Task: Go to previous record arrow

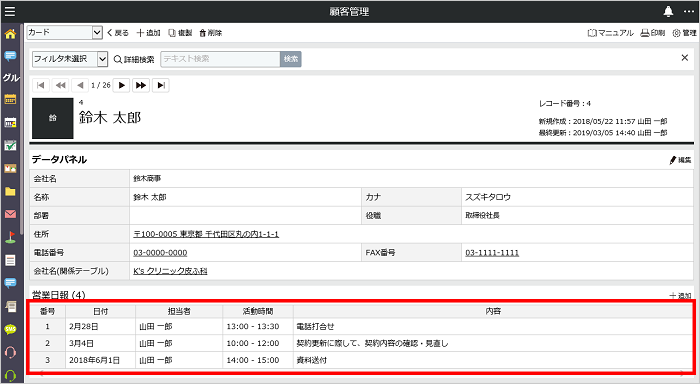Action: pos(80,85)
